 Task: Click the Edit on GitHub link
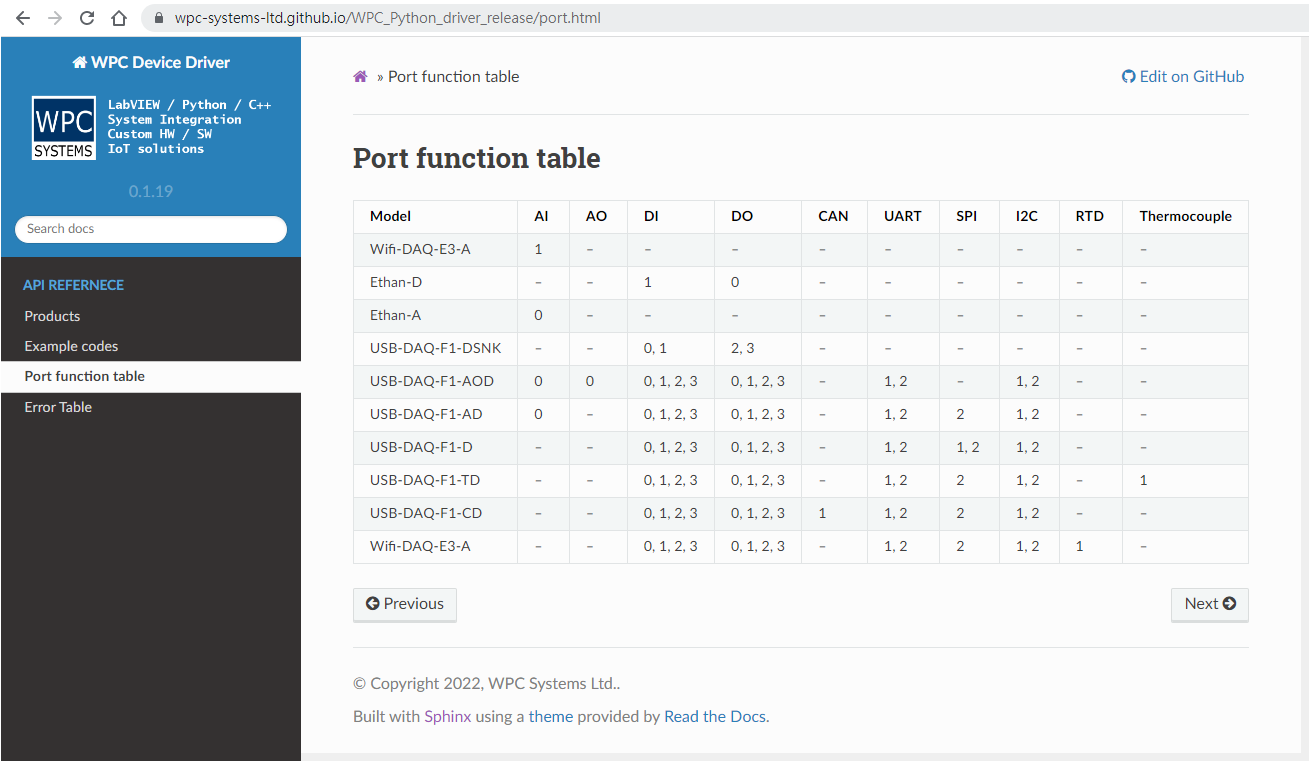coord(1183,77)
